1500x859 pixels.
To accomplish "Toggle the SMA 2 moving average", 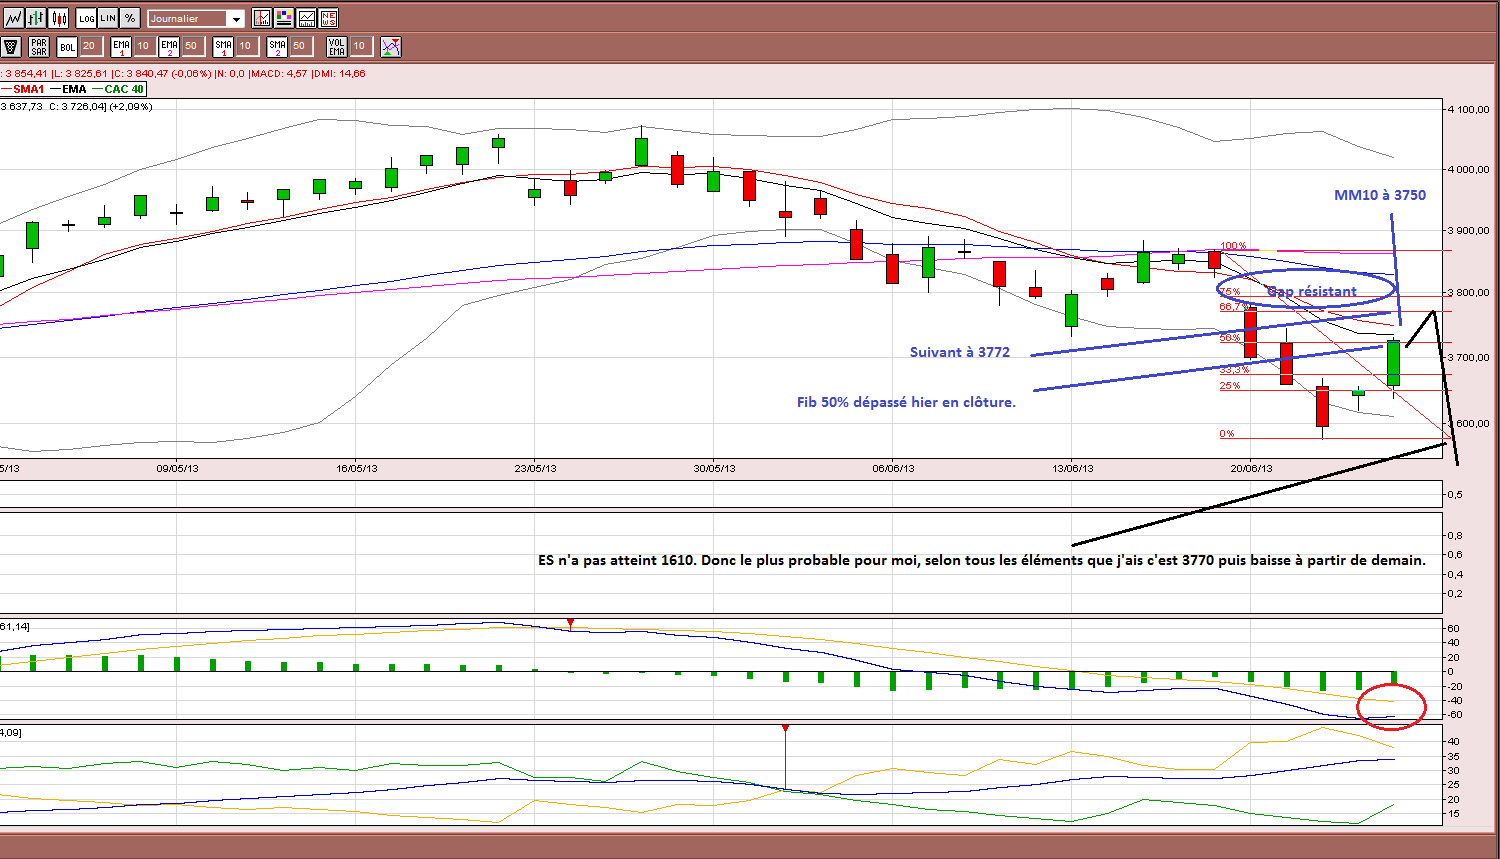I will coord(277,46).
